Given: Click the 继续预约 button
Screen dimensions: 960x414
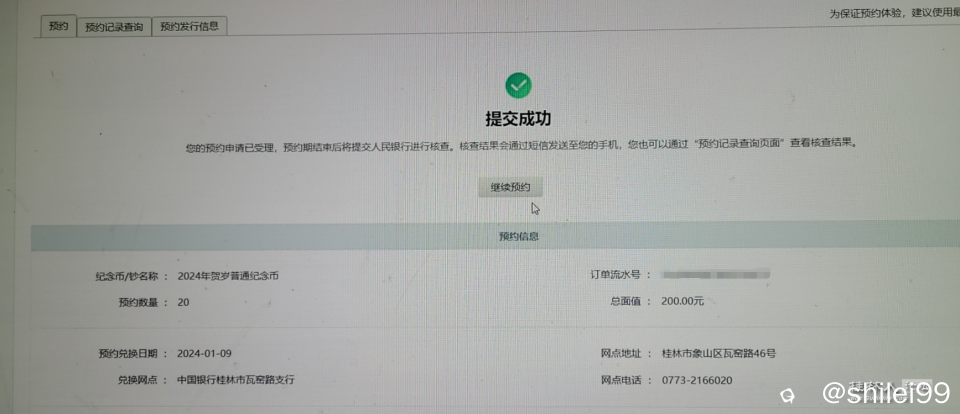Looking at the screenshot, I should tap(510, 187).
